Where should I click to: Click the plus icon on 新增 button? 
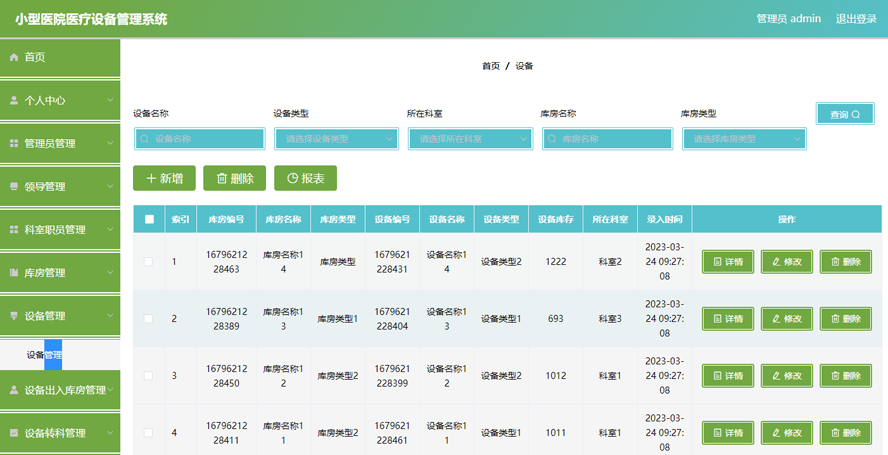(x=151, y=178)
